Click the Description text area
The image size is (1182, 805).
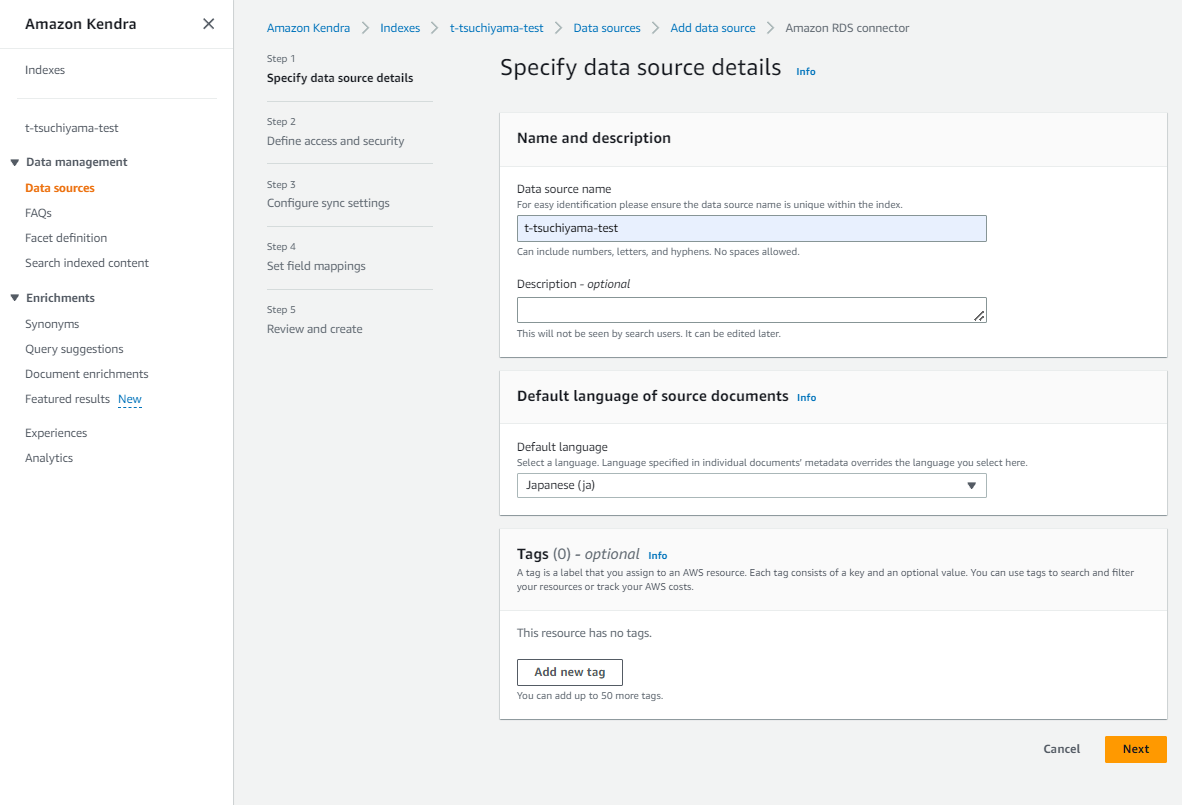click(x=751, y=310)
